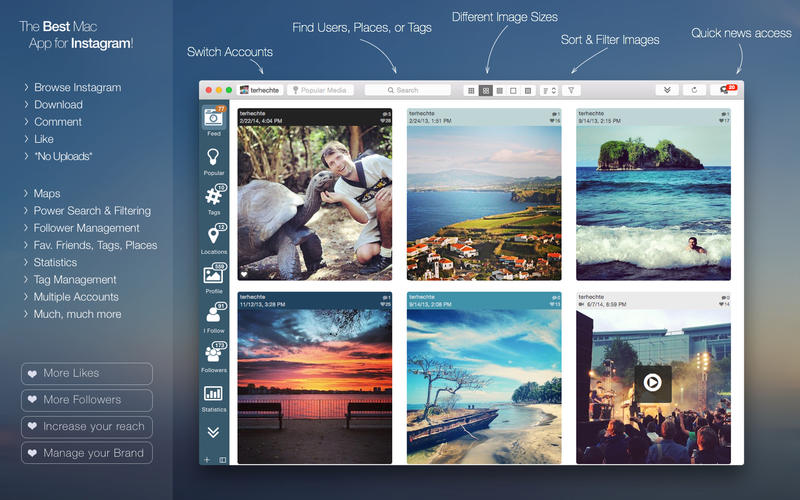Screen dimensions: 800x500
Task: Open the terhechte account switcher
Action: pyautogui.click(x=260, y=90)
